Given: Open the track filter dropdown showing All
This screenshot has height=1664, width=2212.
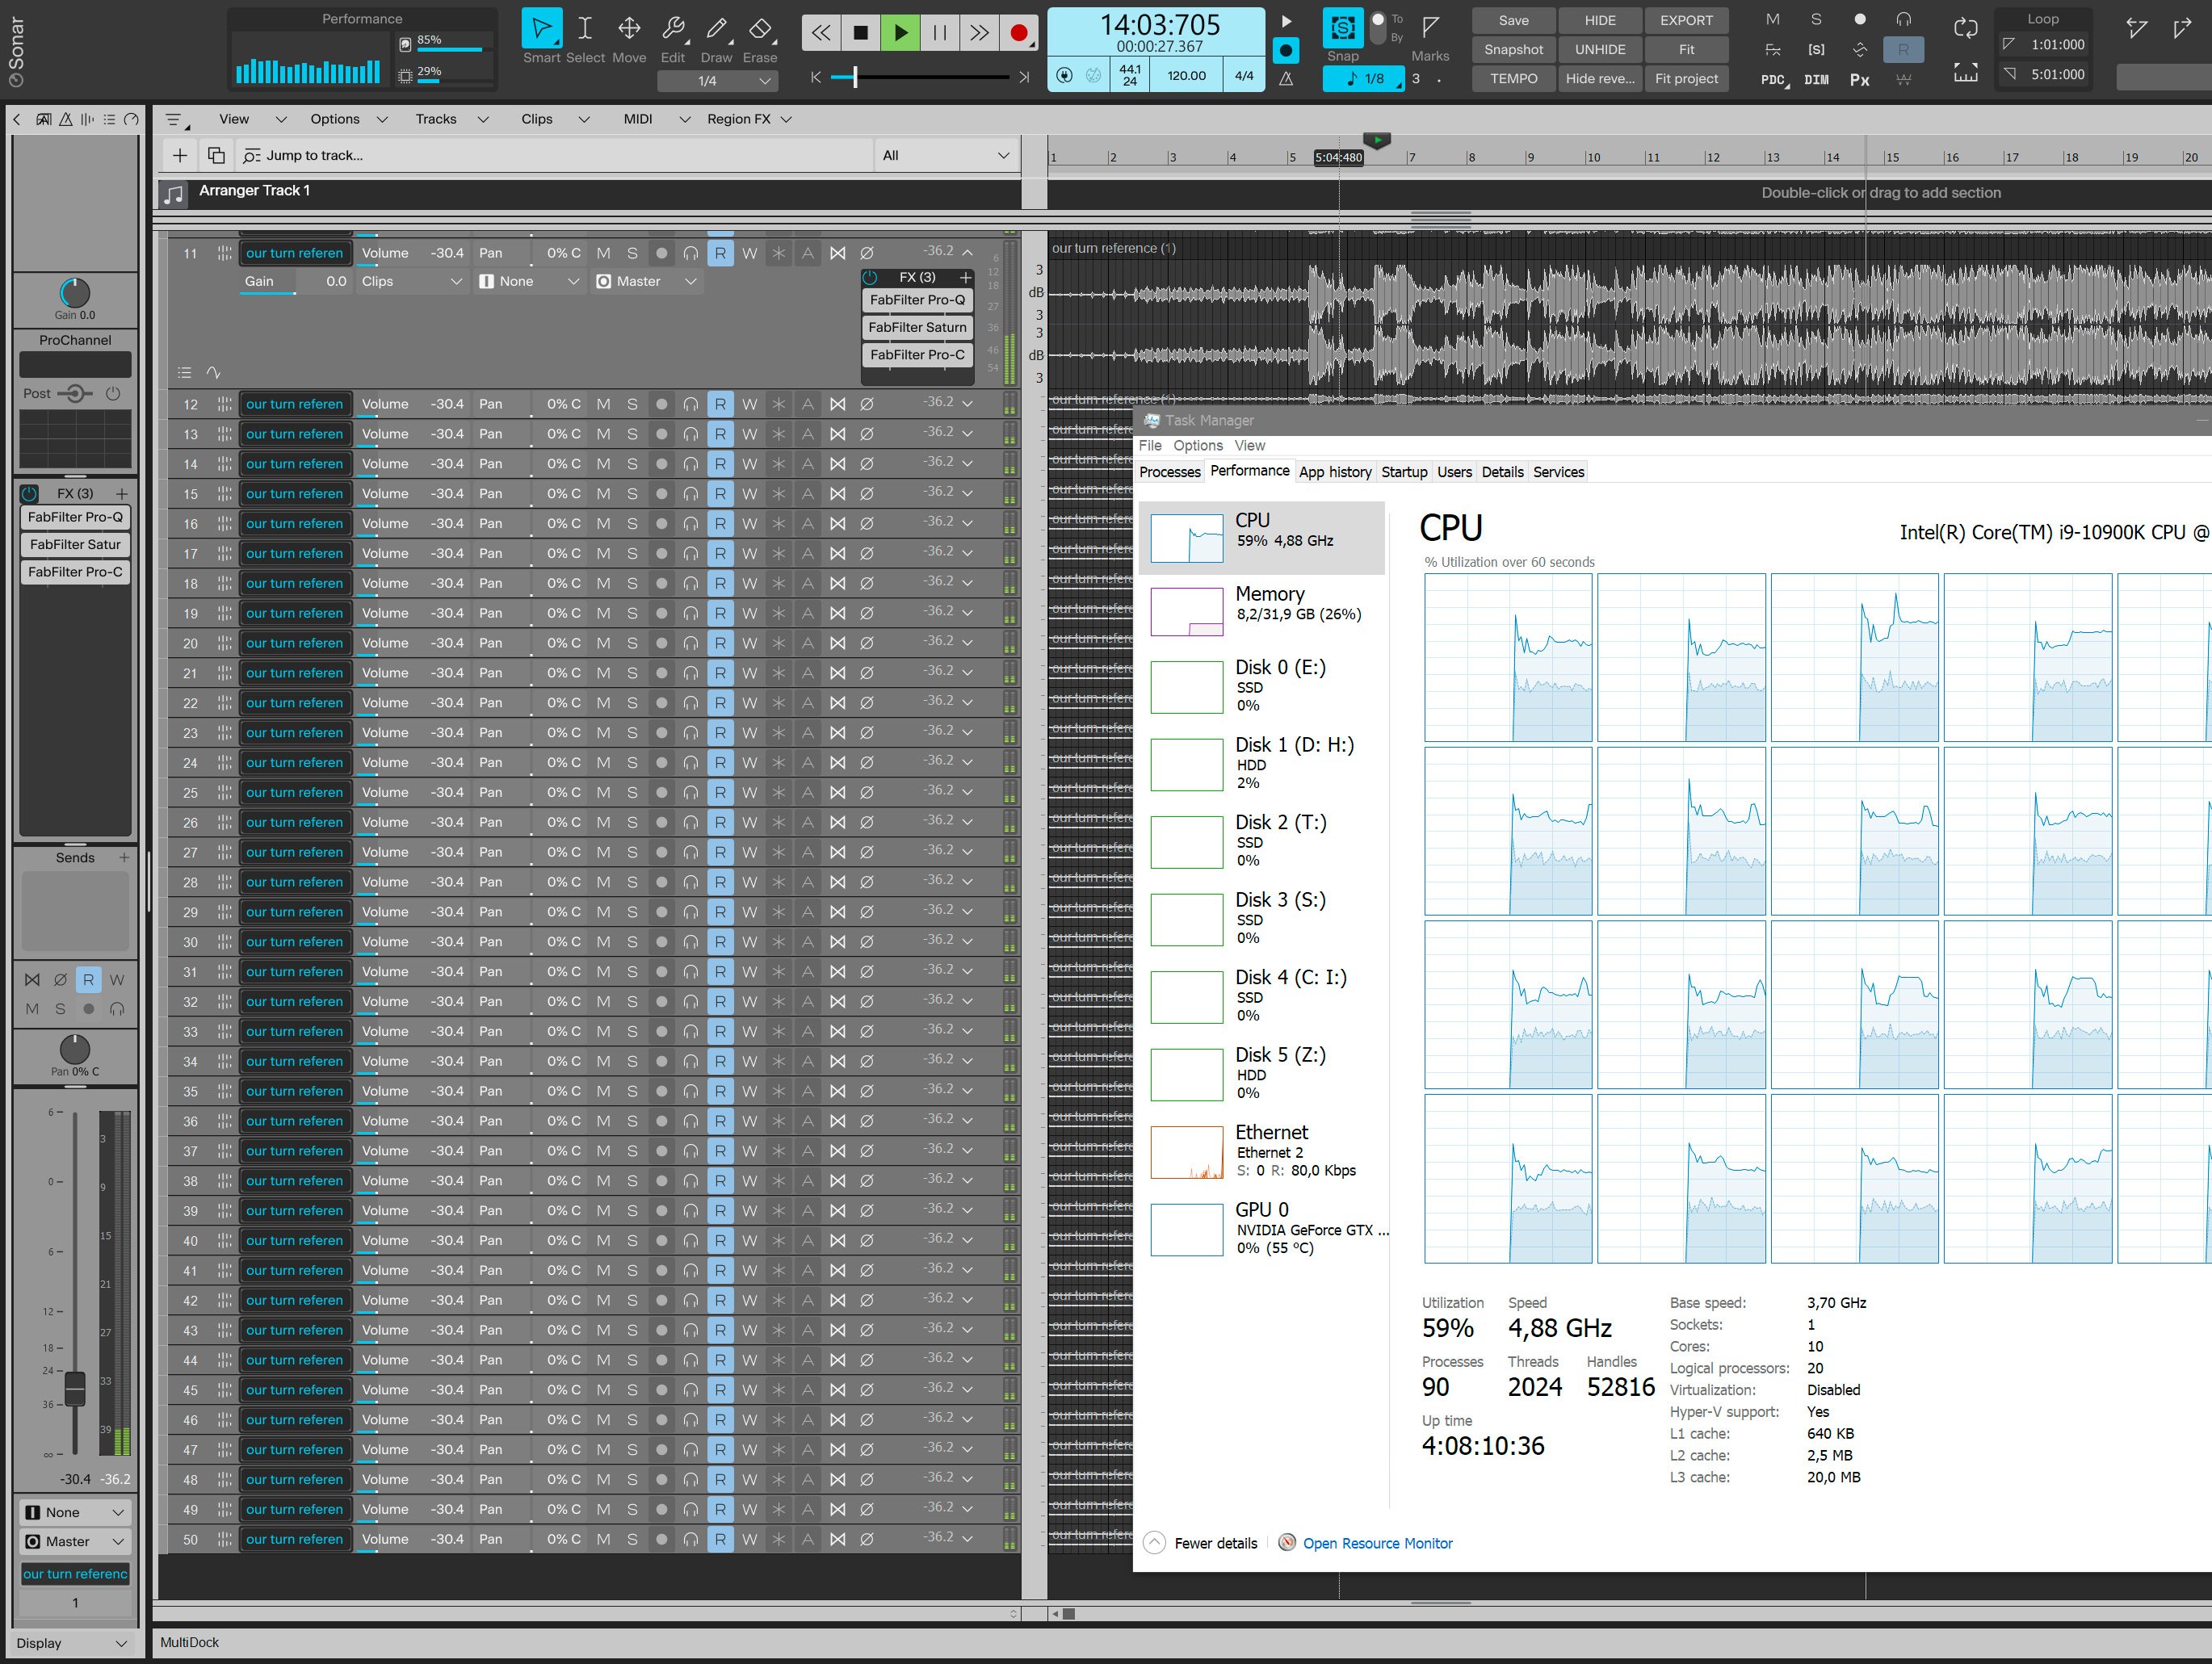Looking at the screenshot, I should 946,155.
